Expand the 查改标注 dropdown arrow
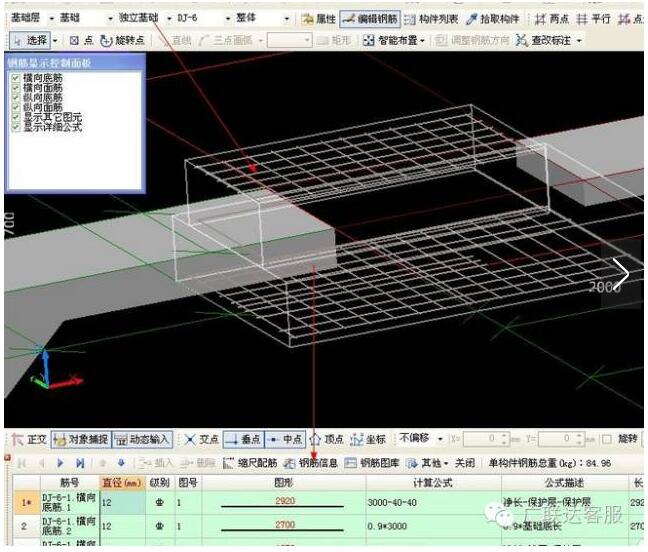648x552 pixels. tap(579, 41)
